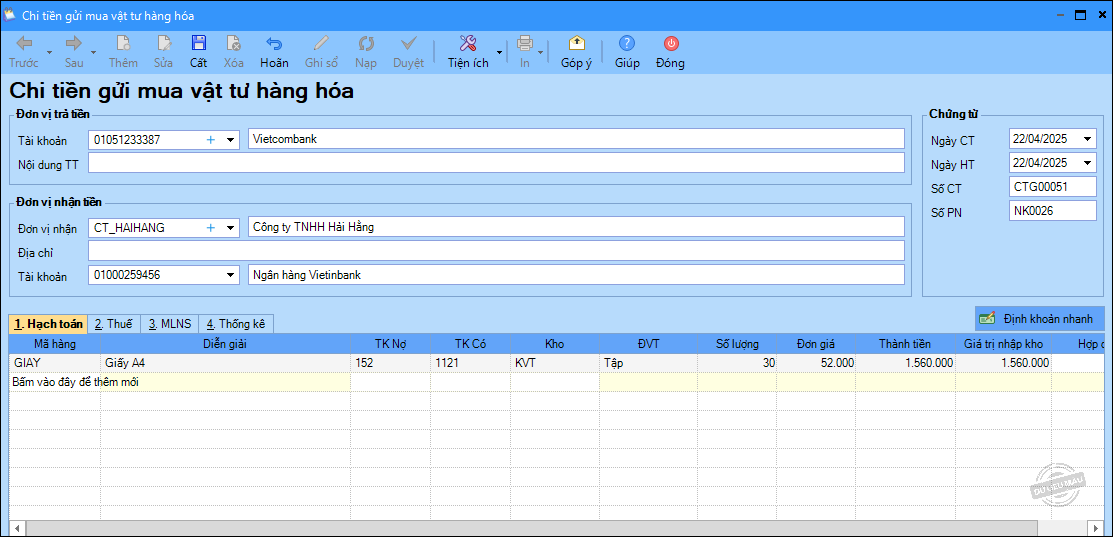Open the Ngày CT date picker
The height and width of the screenshot is (537, 1113).
pos(1088,140)
